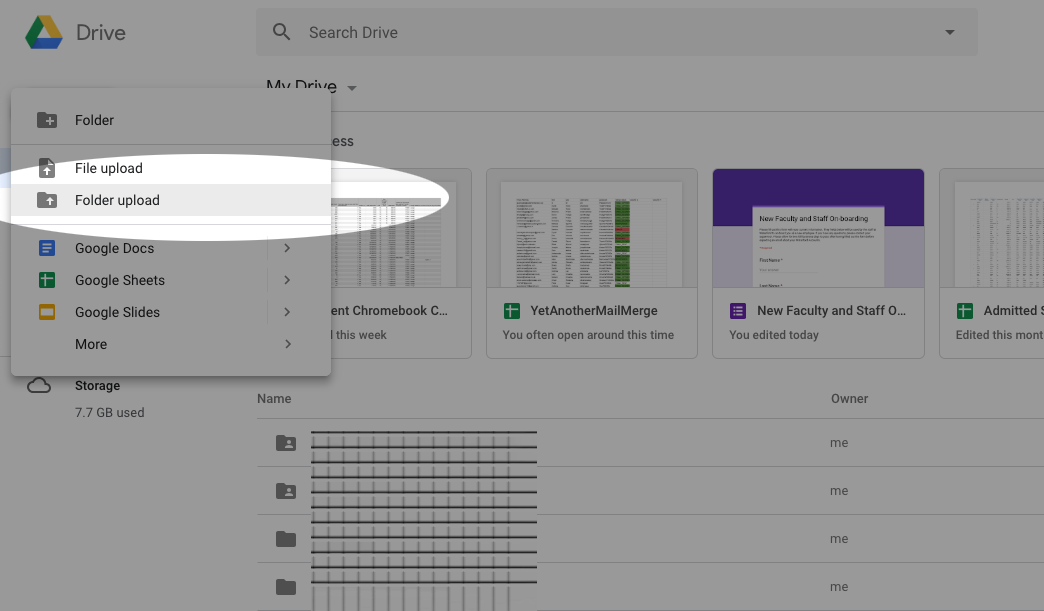Click the Storage cloud icon

pos(39,386)
